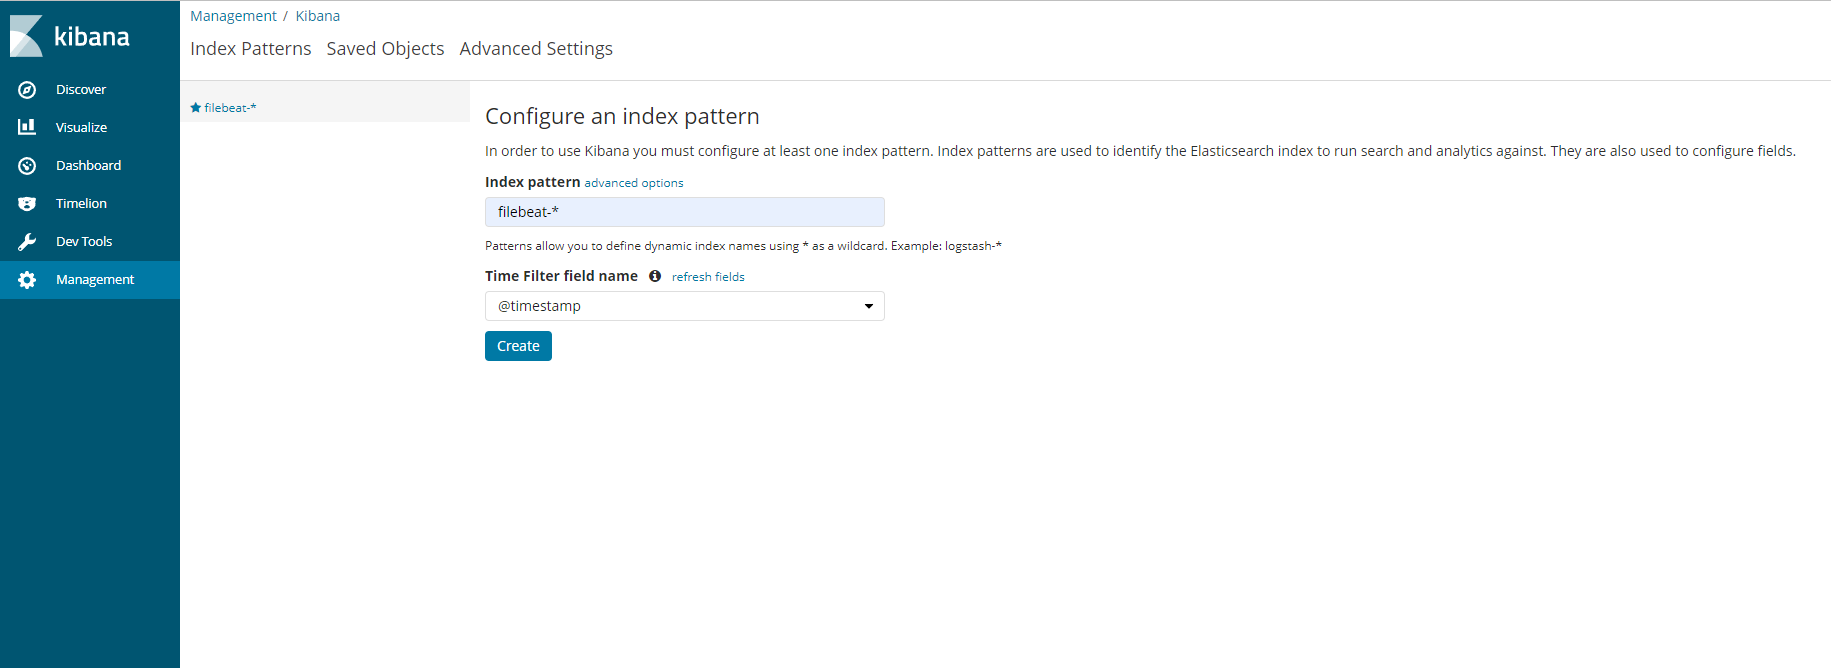Open Dev Tools via wrench icon
Screen dimensions: 1831x668
(x=27, y=242)
